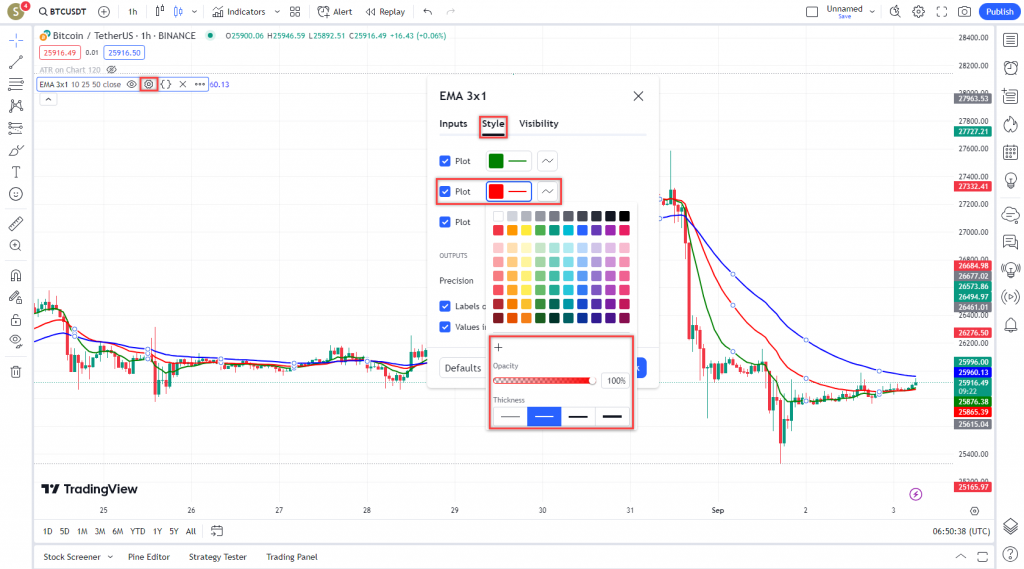Open the Trading Panel tab

pyautogui.click(x=292, y=557)
